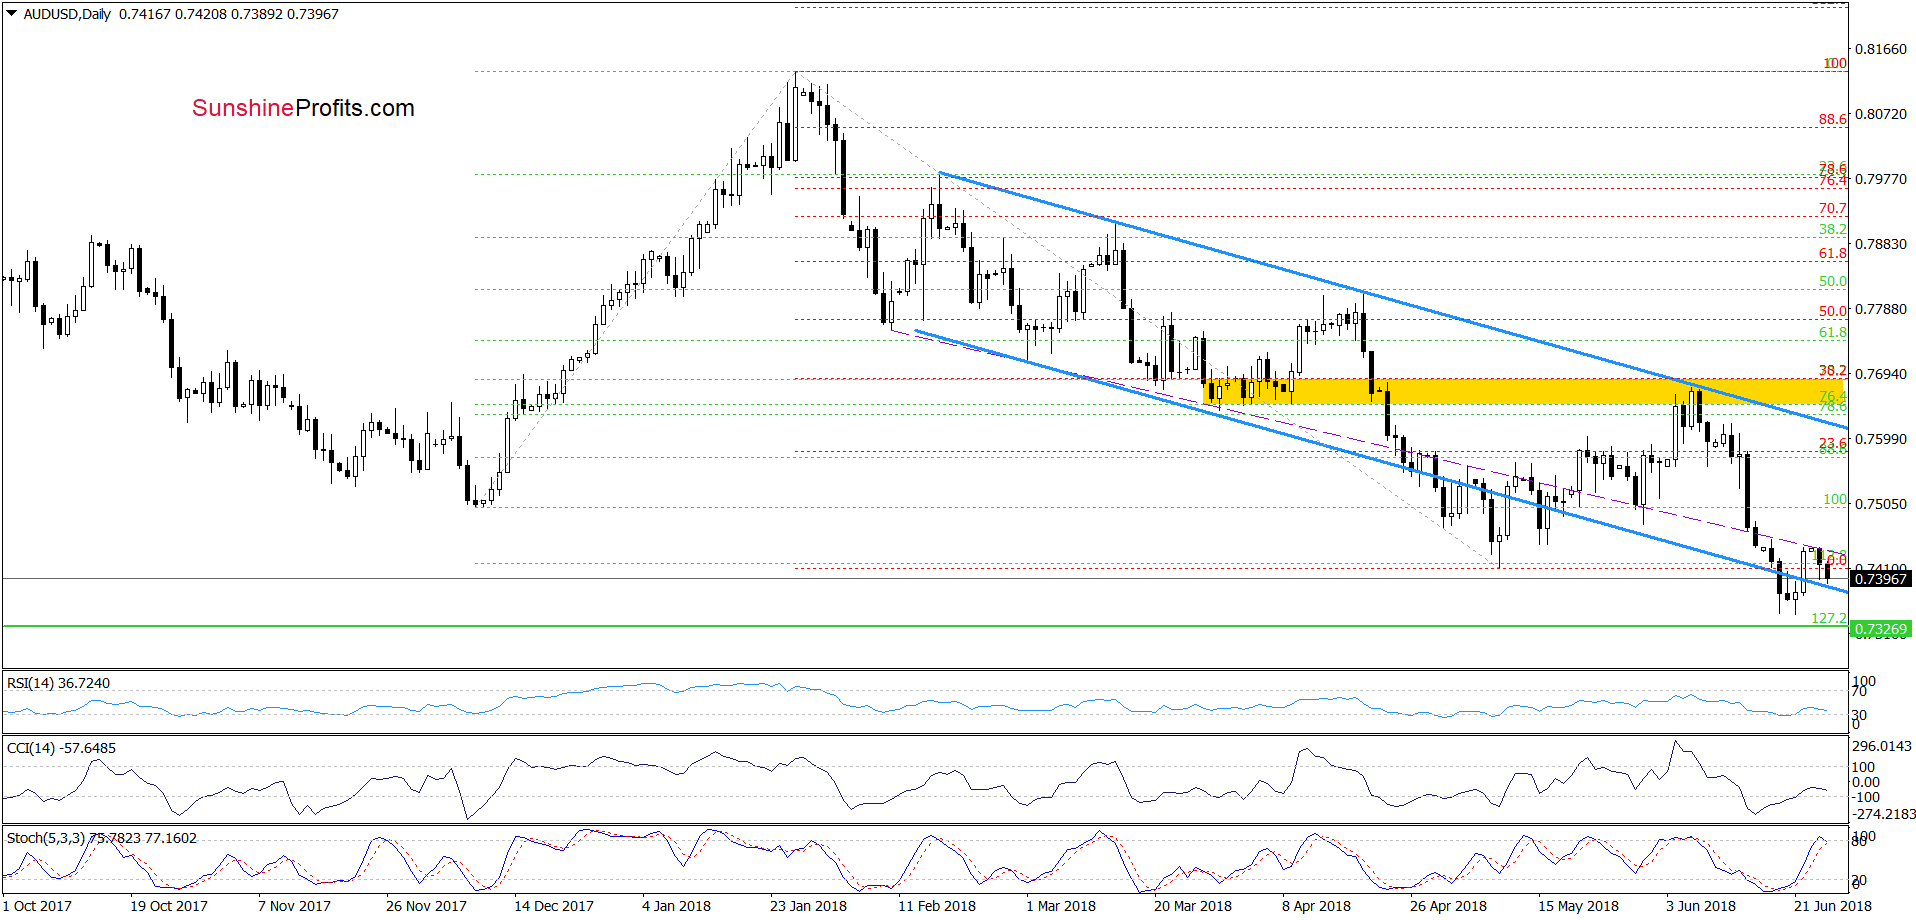1916x920 pixels.
Task: Click the red 70.7 Fibonacci level label
Action: click(1832, 209)
